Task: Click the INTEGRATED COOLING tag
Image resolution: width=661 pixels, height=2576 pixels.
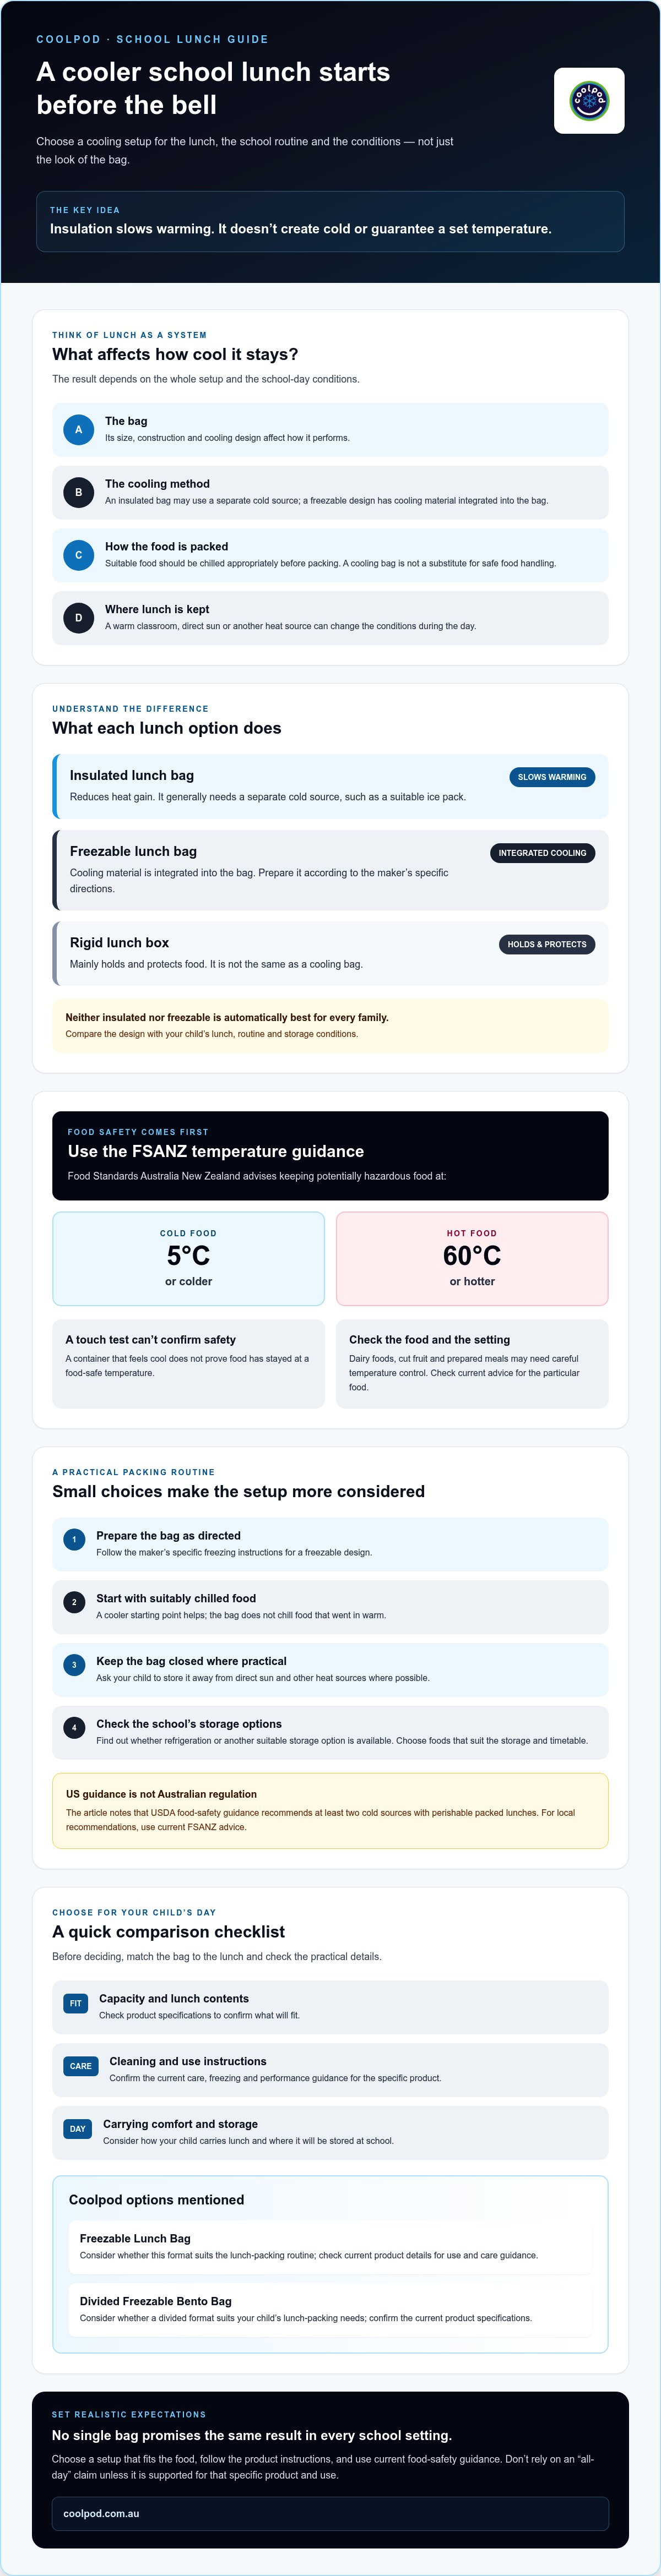Action: (x=542, y=853)
